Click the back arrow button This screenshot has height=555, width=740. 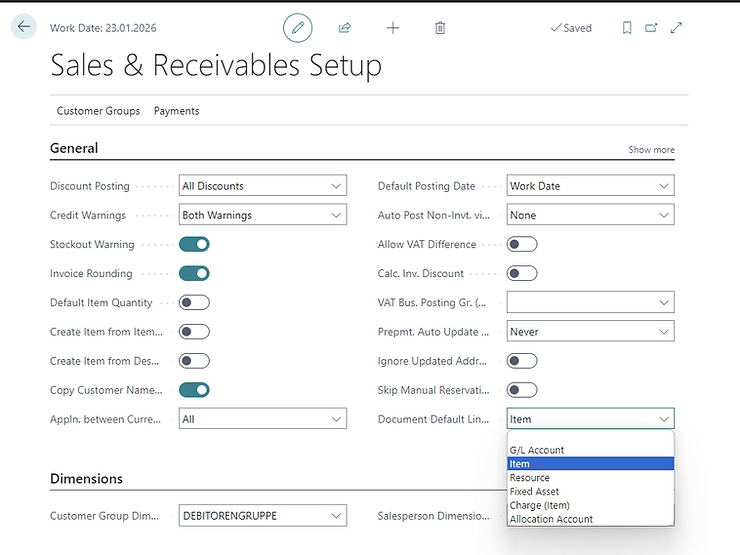pos(24,27)
